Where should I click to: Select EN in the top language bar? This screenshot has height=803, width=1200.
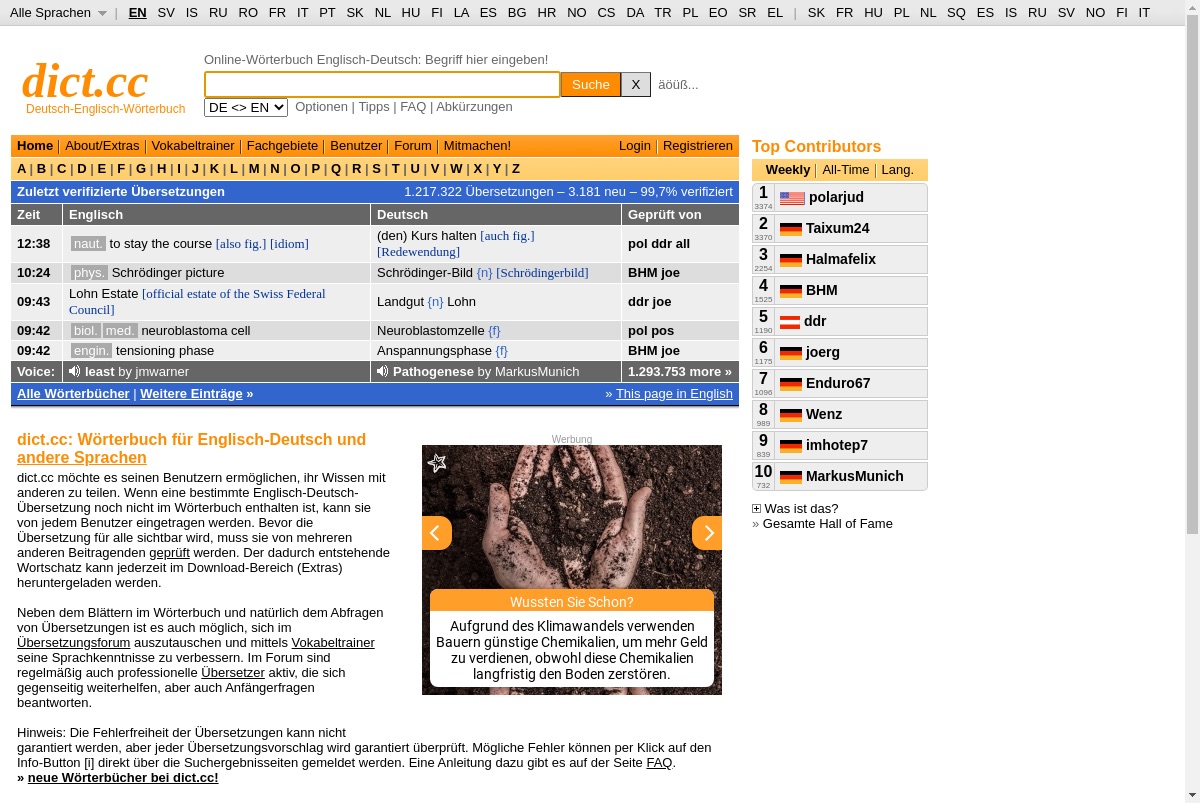click(x=138, y=13)
